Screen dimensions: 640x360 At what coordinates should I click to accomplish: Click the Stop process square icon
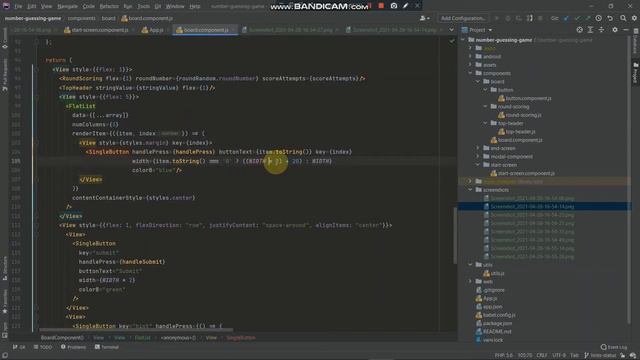coord(540,18)
